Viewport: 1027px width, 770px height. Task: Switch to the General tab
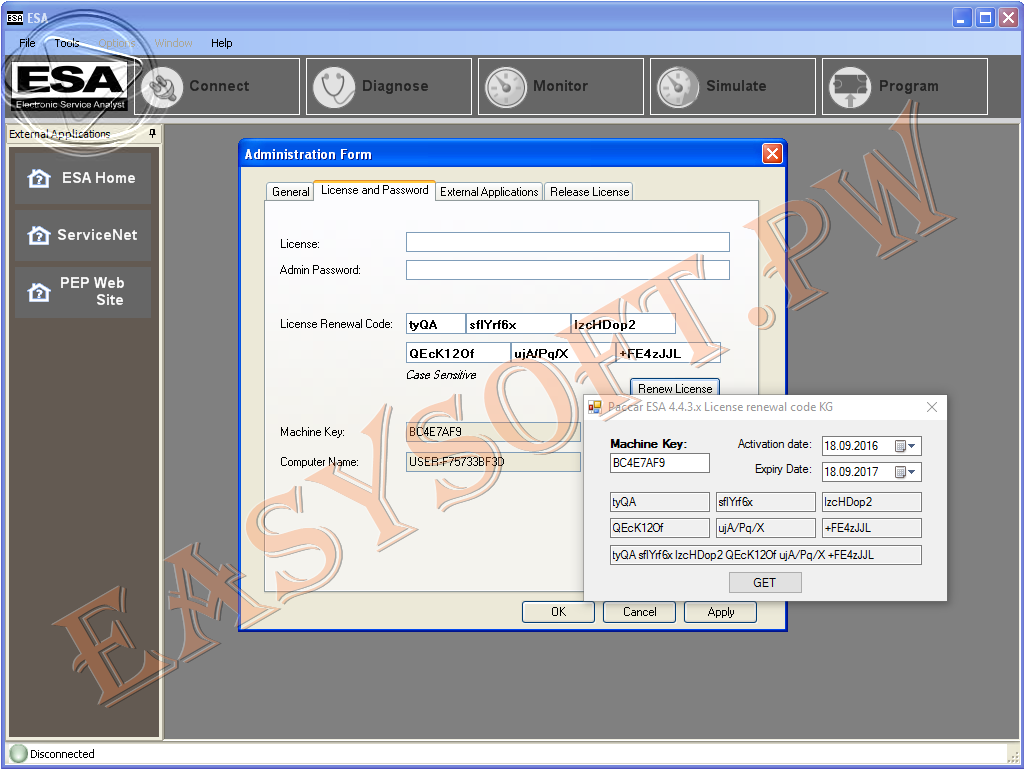point(290,192)
